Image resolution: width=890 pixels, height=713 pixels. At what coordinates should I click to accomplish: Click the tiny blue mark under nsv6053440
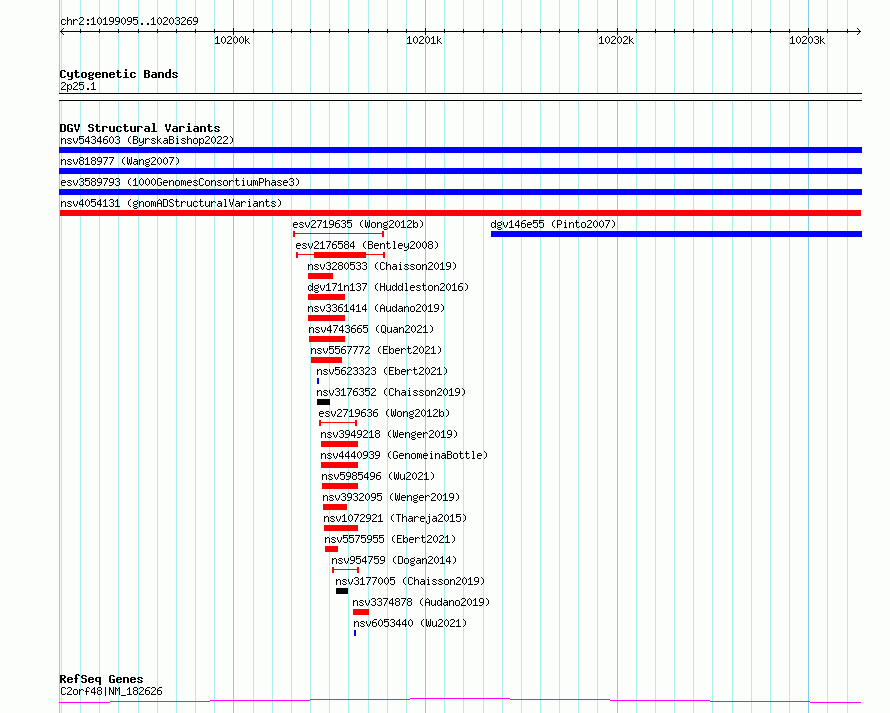pyautogui.click(x=355, y=633)
